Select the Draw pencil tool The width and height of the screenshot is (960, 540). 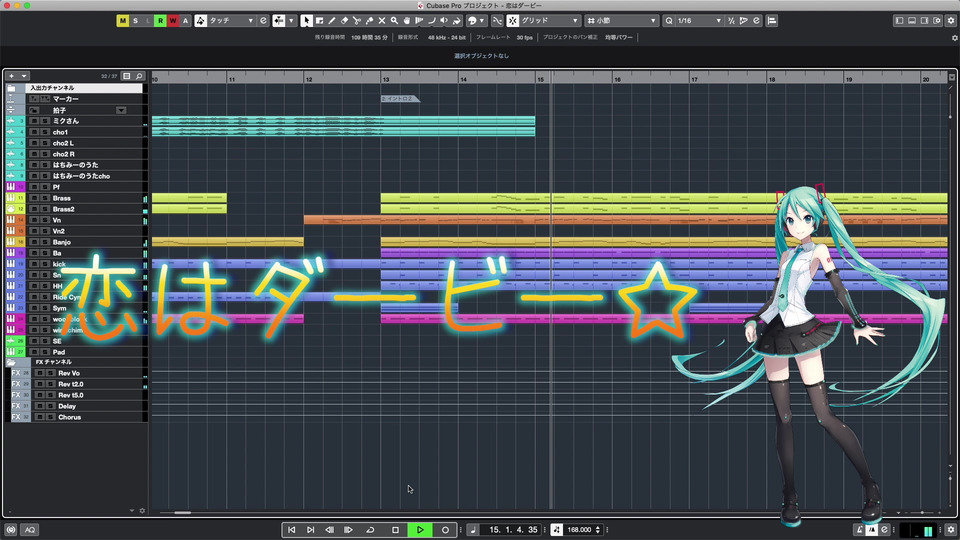click(x=331, y=21)
